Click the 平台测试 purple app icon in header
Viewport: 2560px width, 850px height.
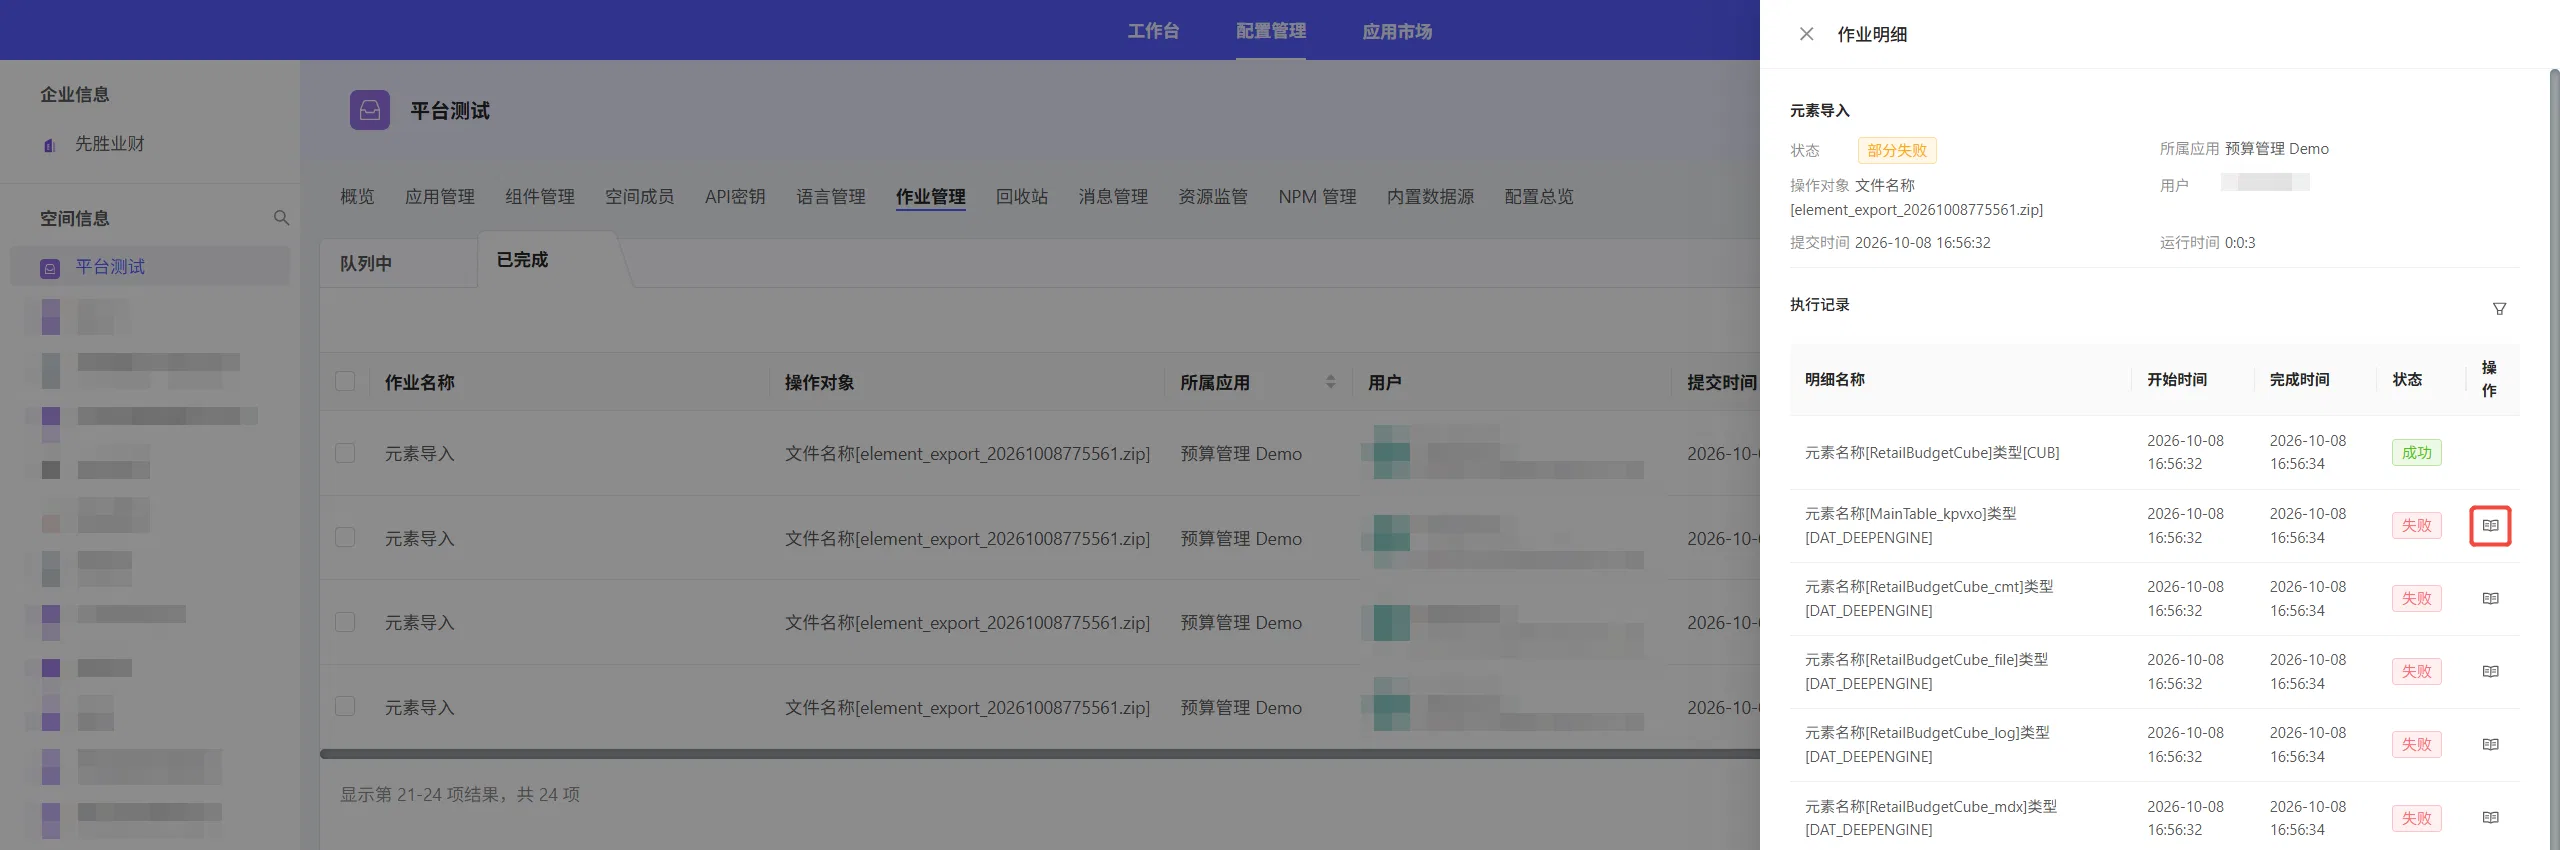point(370,110)
